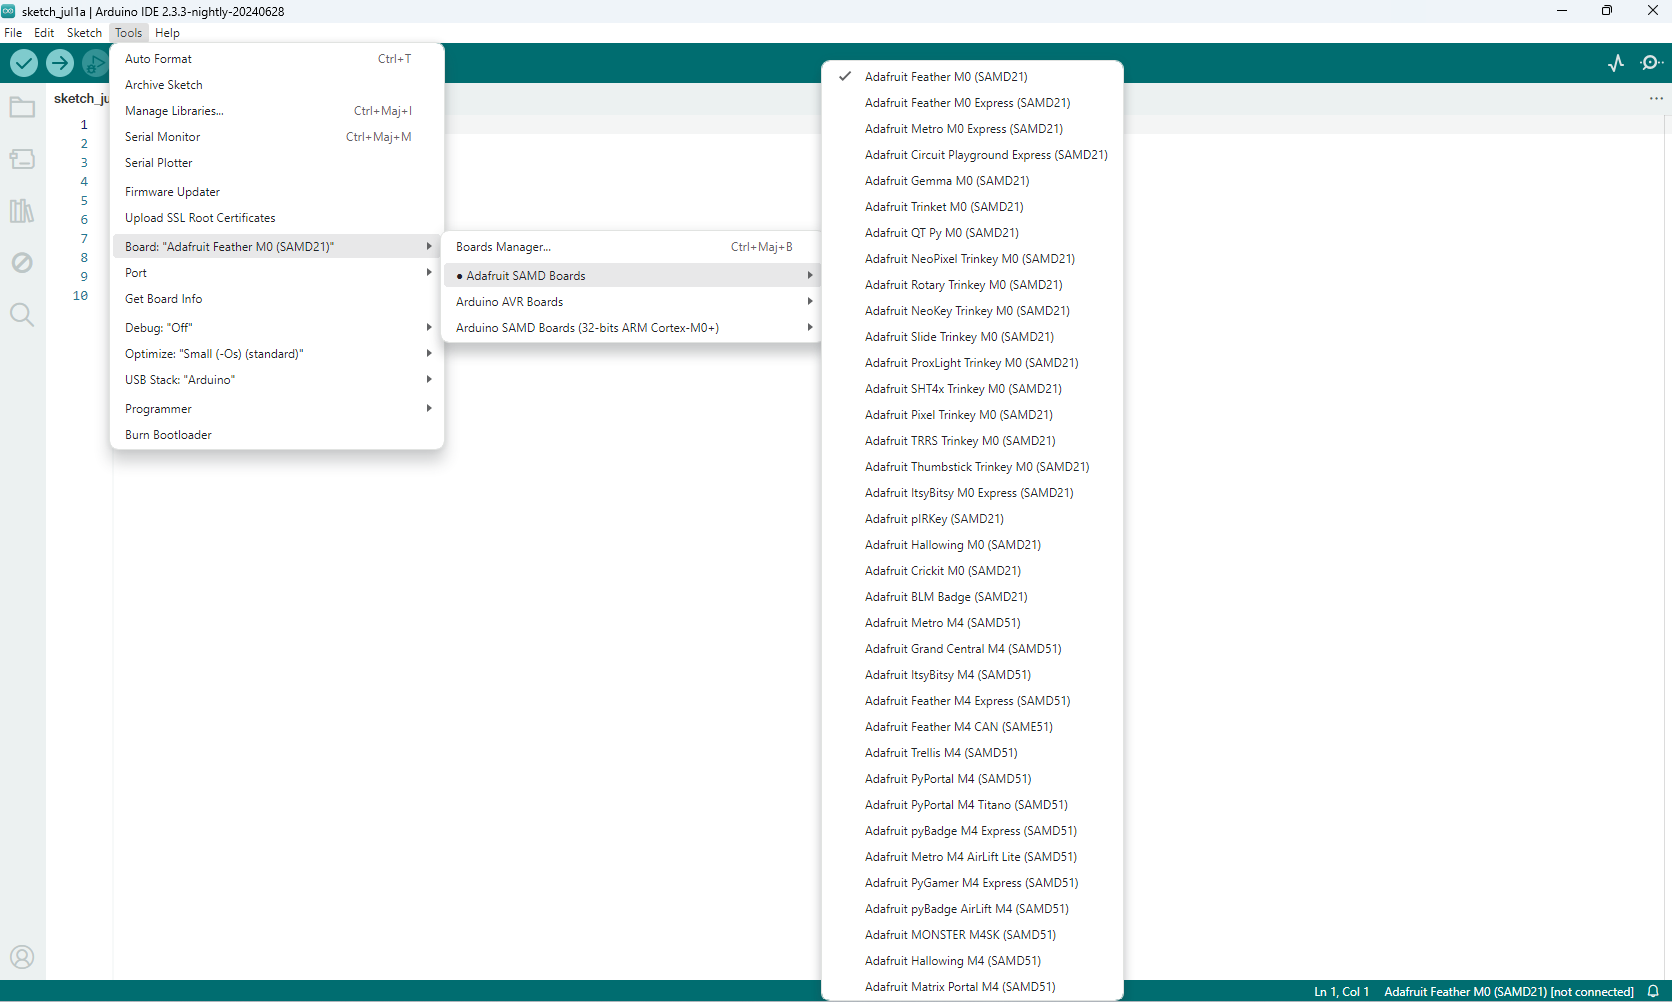Pick Adafruit Hallowing M0 board
This screenshot has height=1002, width=1672.
(972, 545)
